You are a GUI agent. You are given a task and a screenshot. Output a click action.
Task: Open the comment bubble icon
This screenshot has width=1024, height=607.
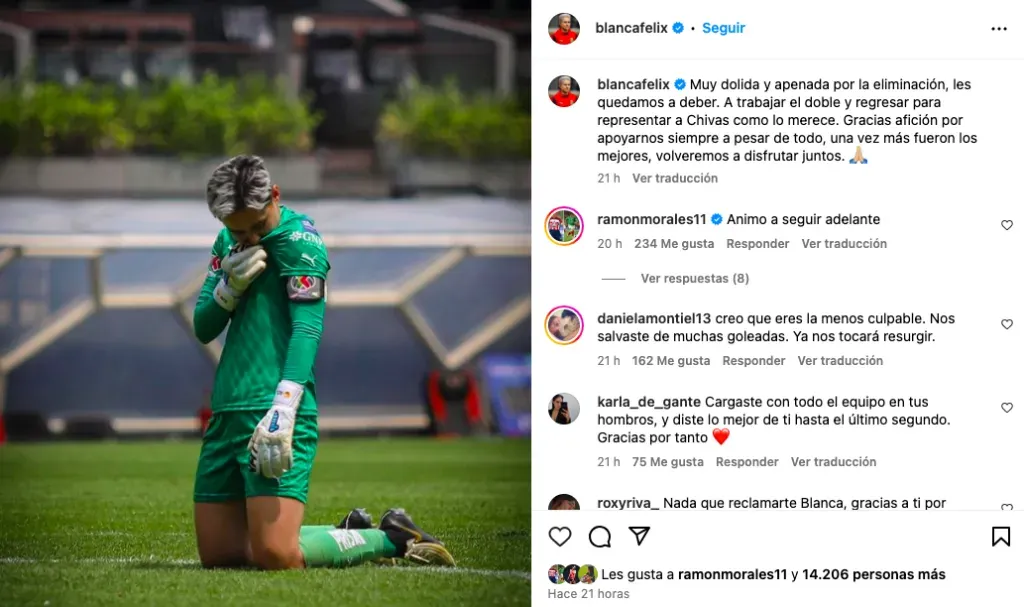coord(600,536)
